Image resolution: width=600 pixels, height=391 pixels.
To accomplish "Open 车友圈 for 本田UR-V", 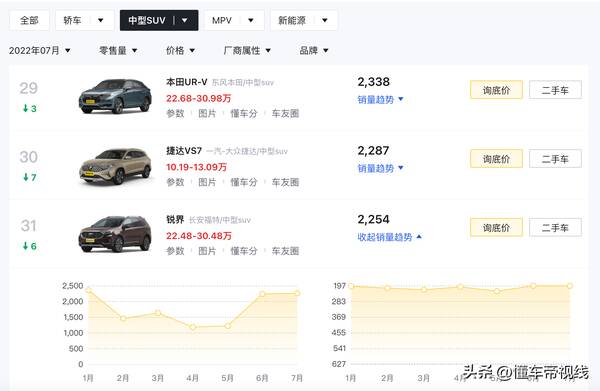I will pos(285,114).
